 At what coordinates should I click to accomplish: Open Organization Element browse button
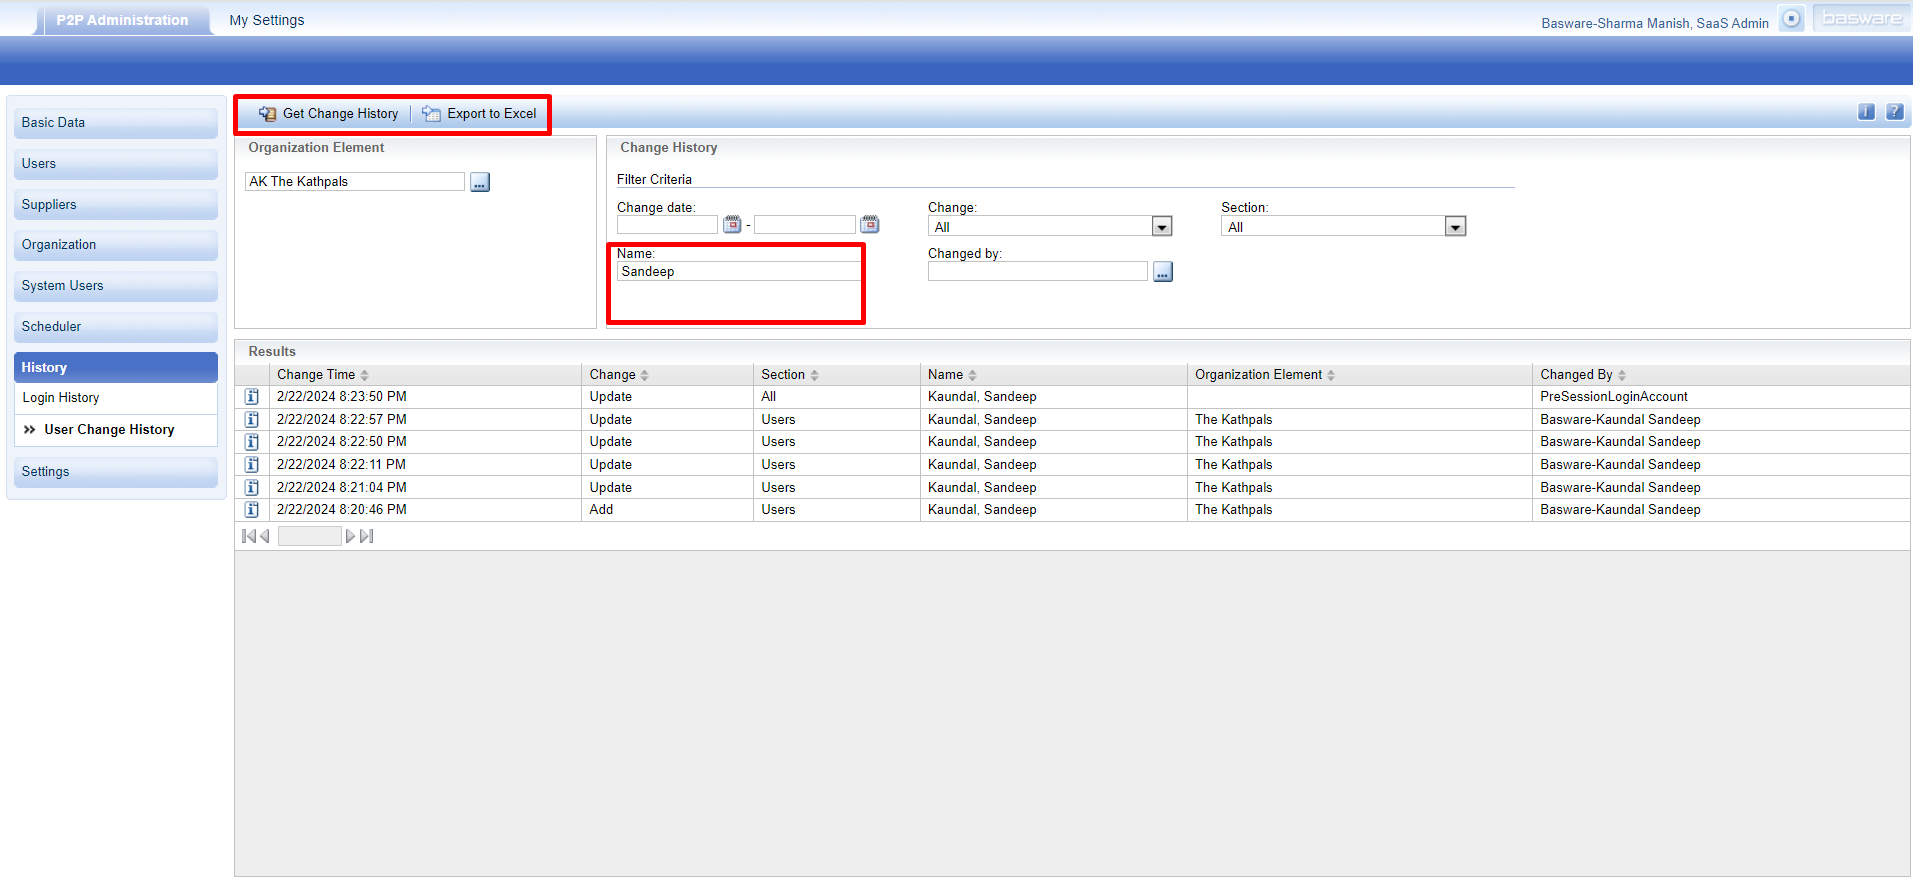pos(480,182)
